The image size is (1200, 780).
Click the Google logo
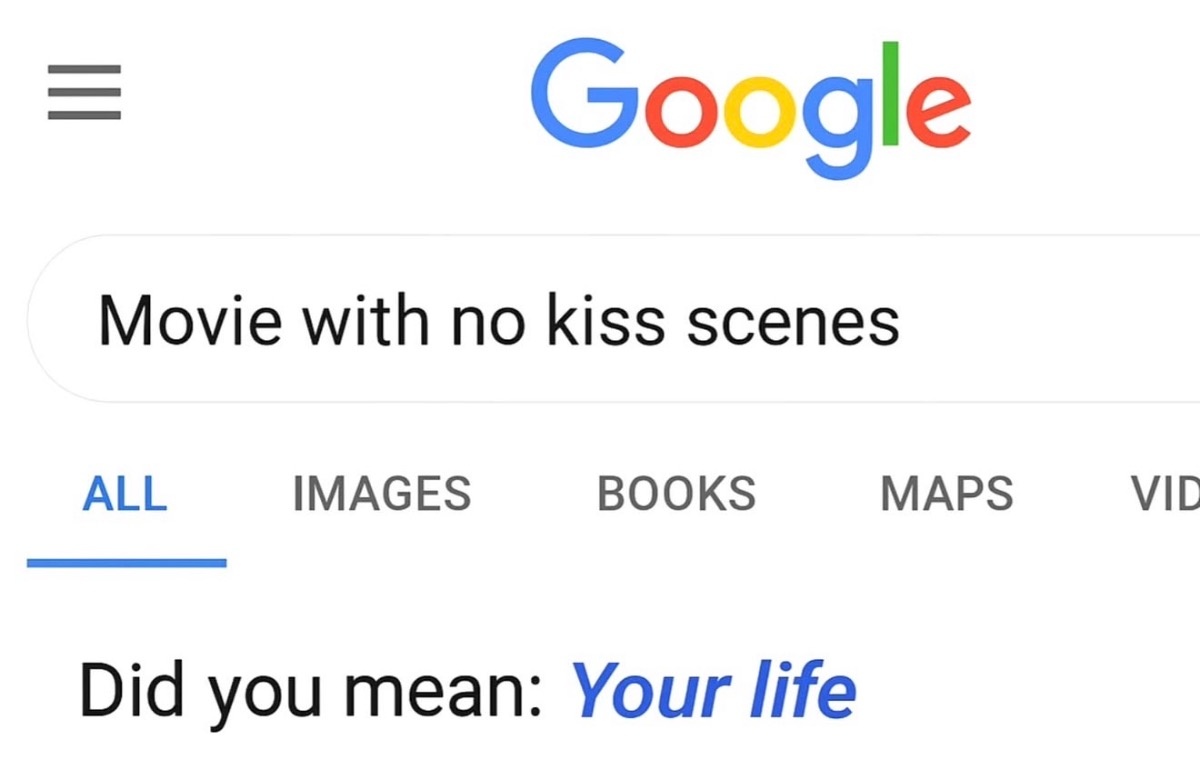(x=750, y=105)
